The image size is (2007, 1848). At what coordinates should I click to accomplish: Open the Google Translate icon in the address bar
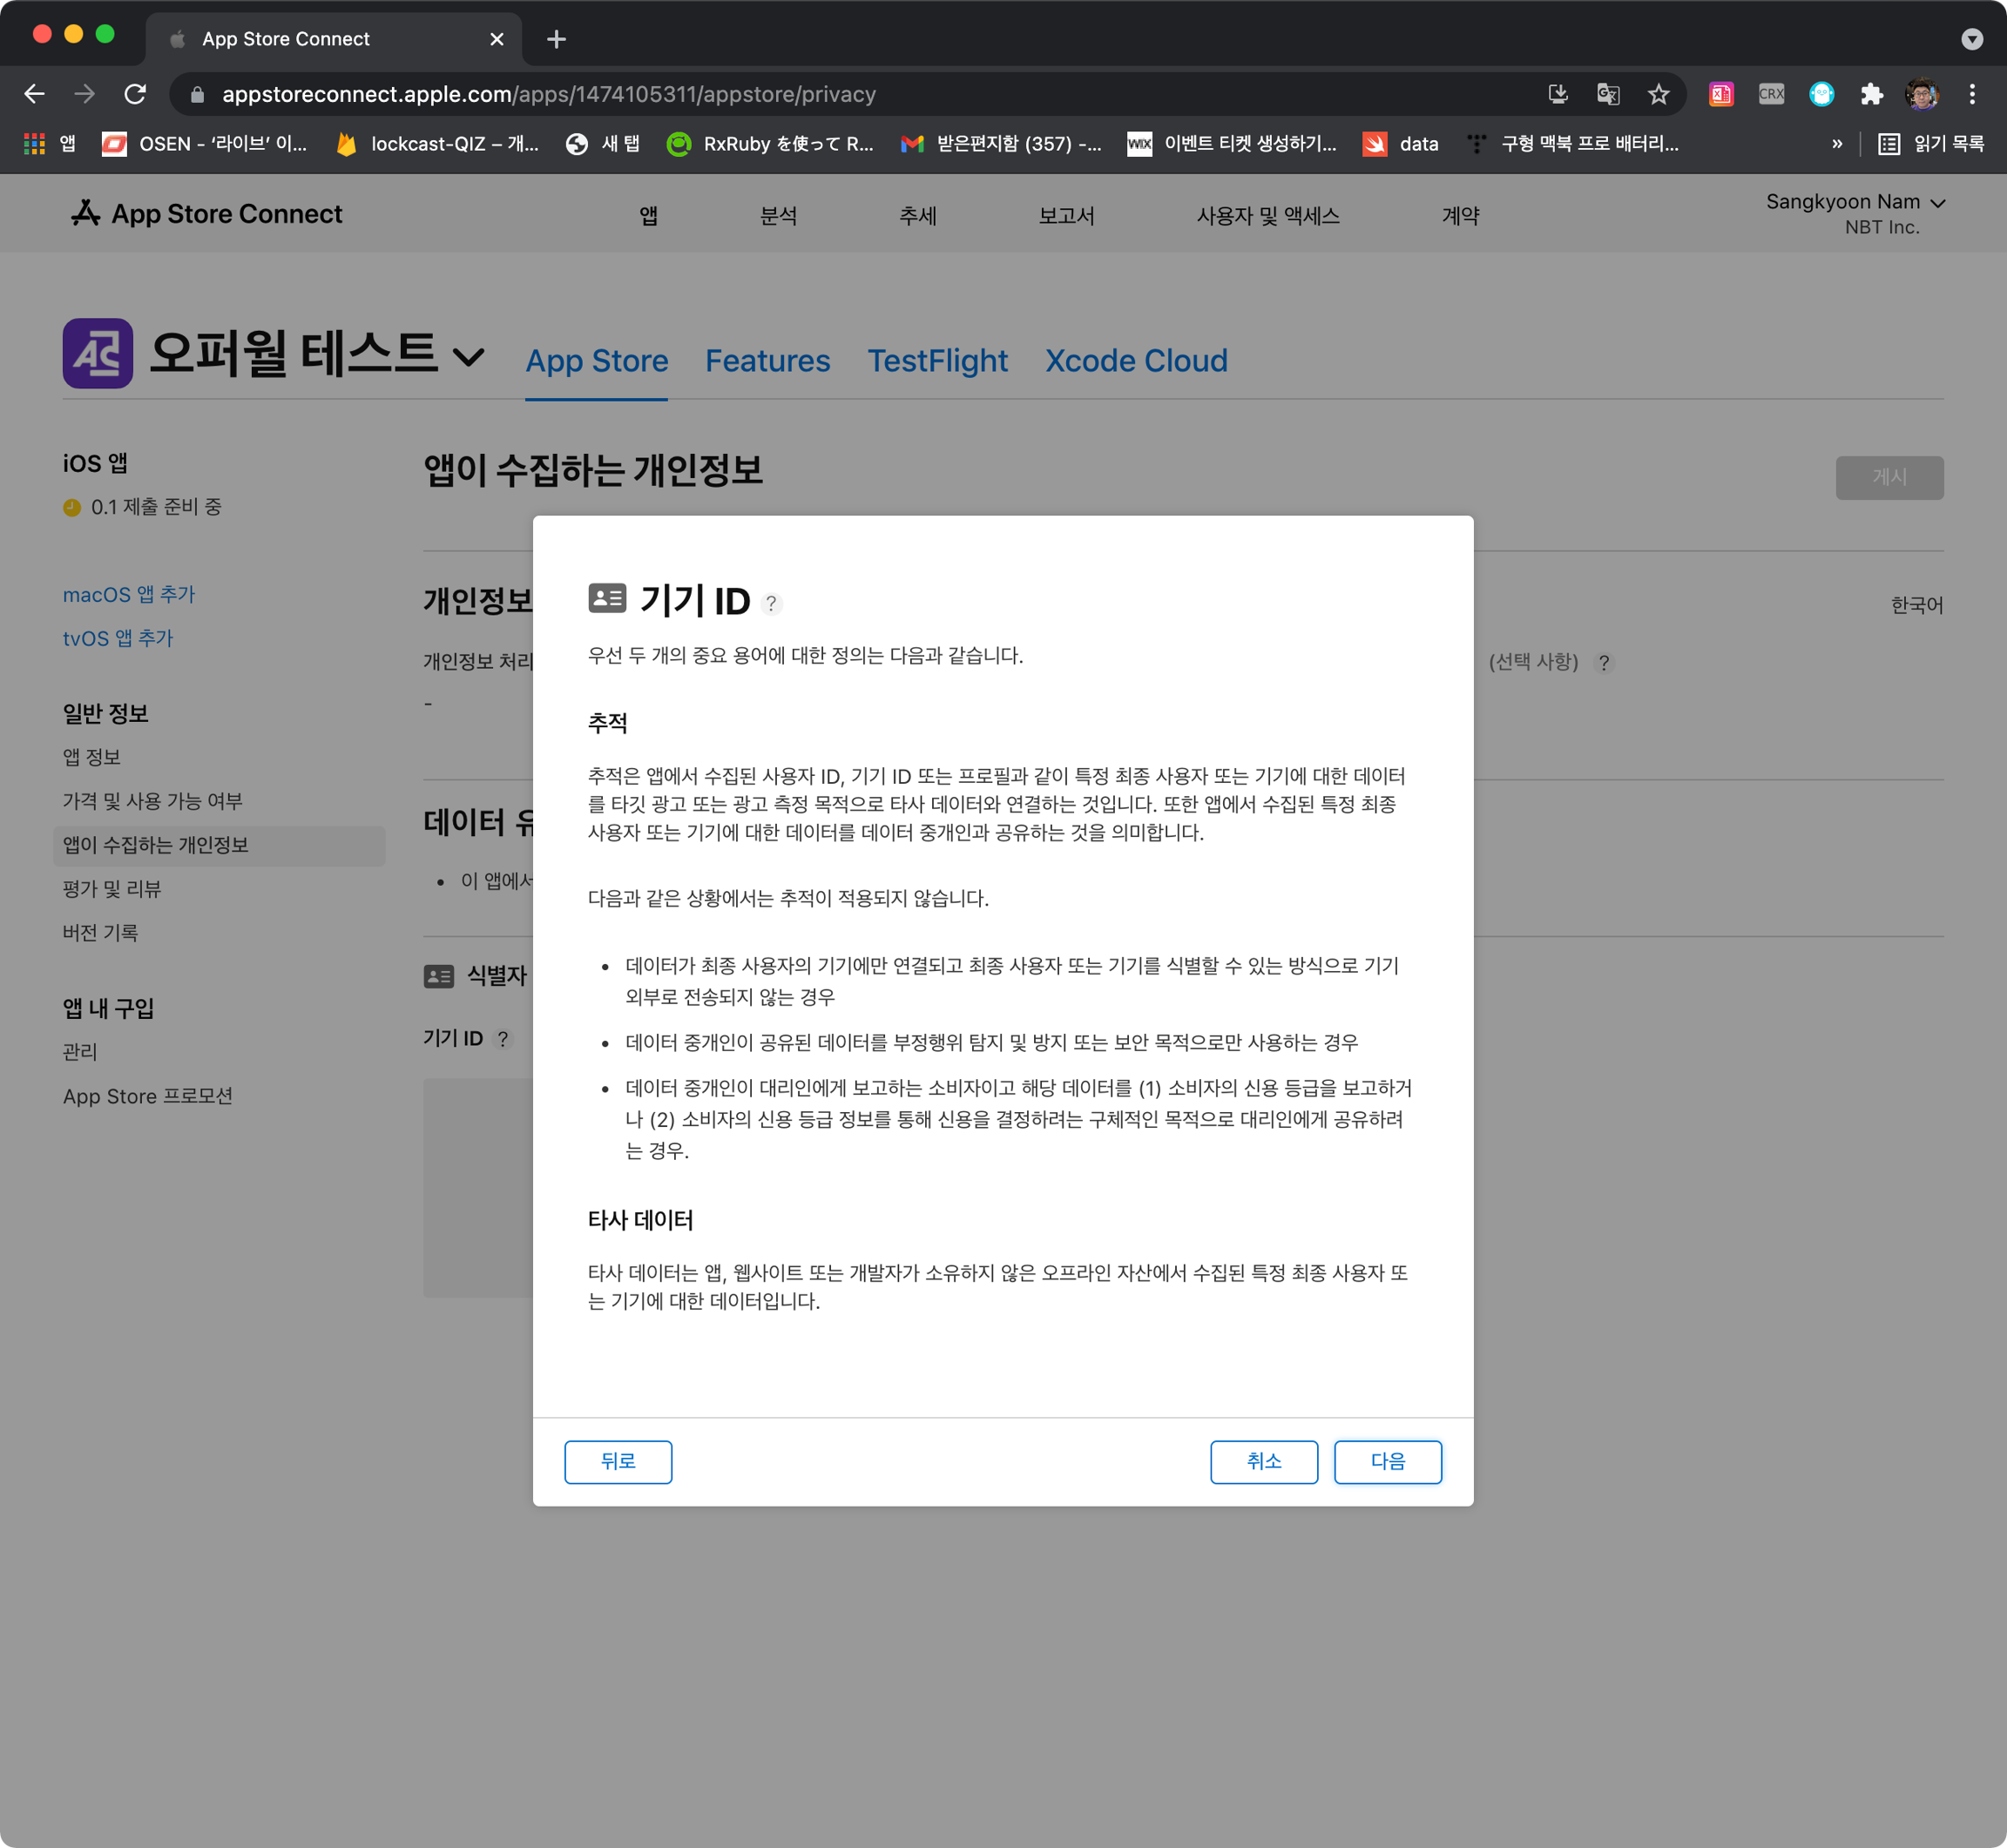(1608, 94)
